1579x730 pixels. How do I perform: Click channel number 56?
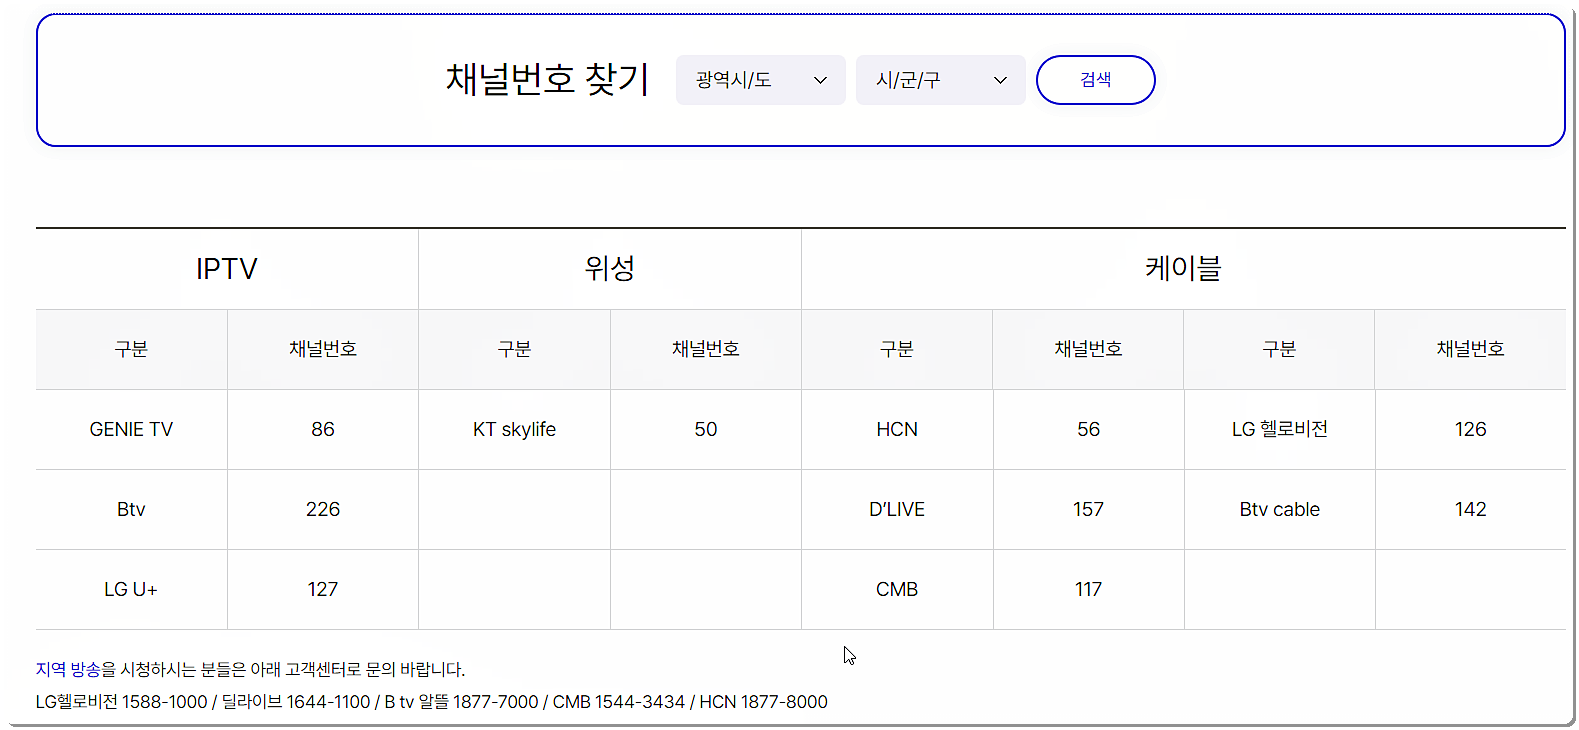point(1089,429)
